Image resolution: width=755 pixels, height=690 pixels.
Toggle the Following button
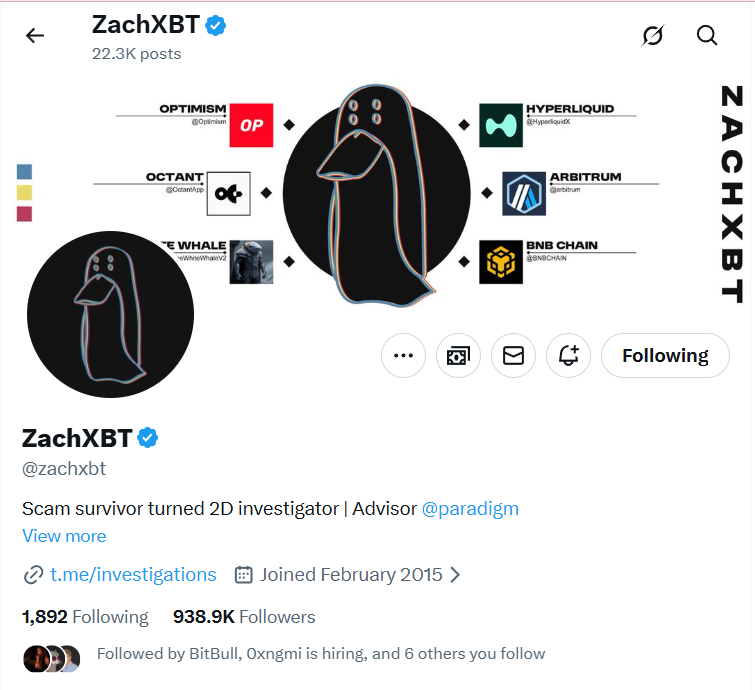click(665, 356)
